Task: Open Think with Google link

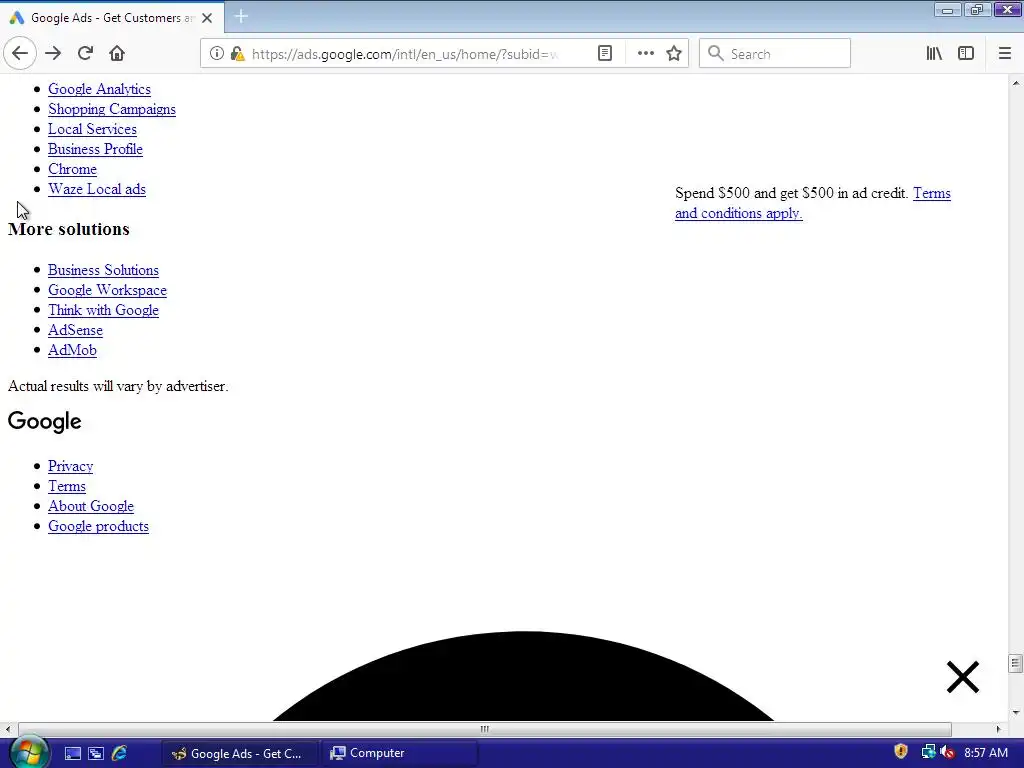Action: (x=103, y=310)
